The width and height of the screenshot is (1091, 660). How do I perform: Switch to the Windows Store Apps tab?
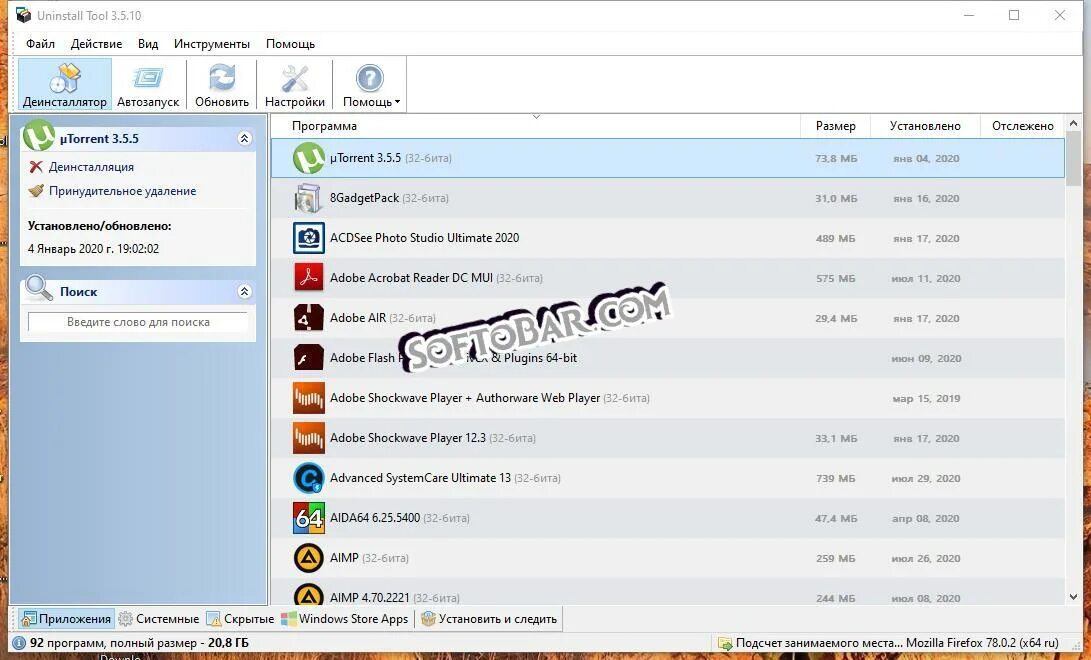[x=345, y=619]
